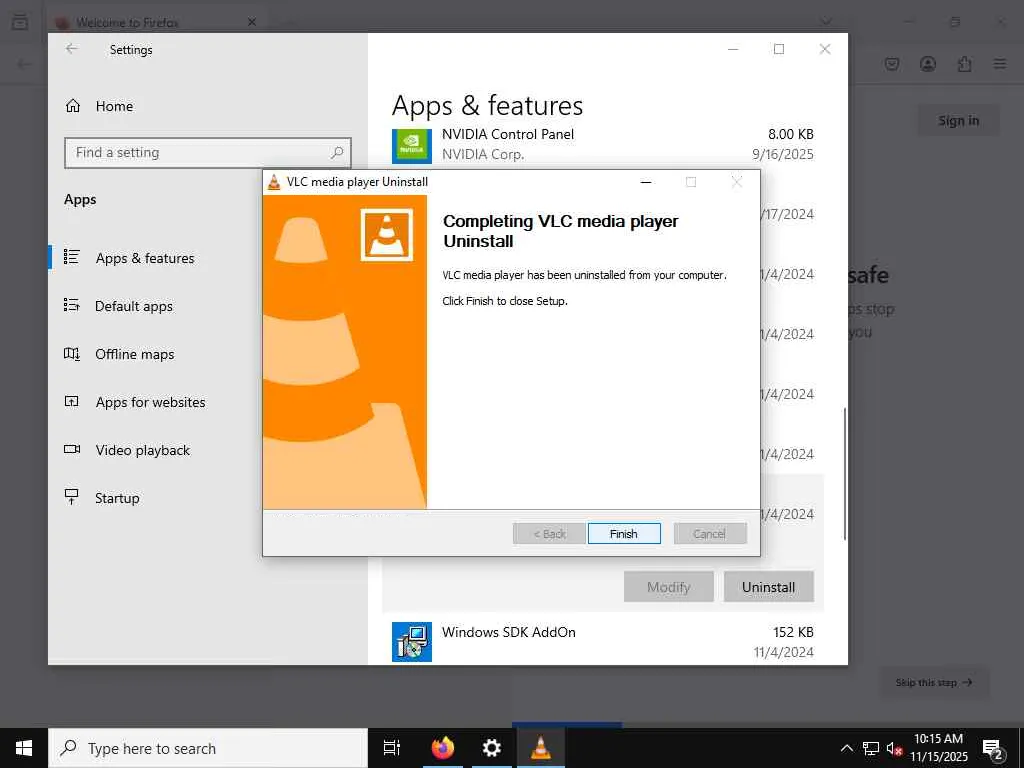The width and height of the screenshot is (1024, 768).
Task: Click the greyed Cancel button in VLC dialog
Action: pyautogui.click(x=710, y=534)
